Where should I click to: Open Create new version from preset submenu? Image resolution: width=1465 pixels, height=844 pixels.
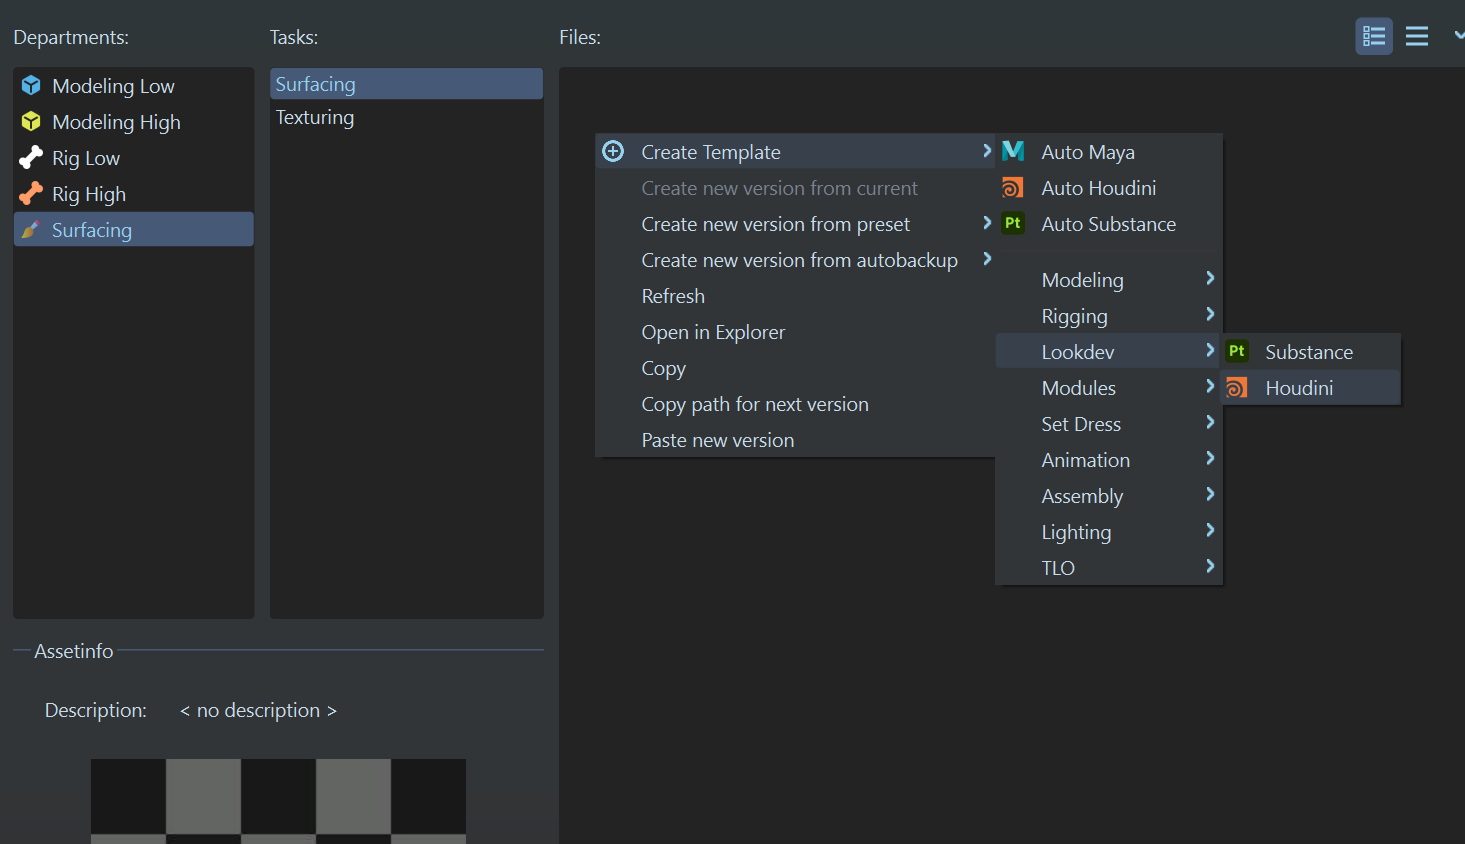click(x=776, y=224)
